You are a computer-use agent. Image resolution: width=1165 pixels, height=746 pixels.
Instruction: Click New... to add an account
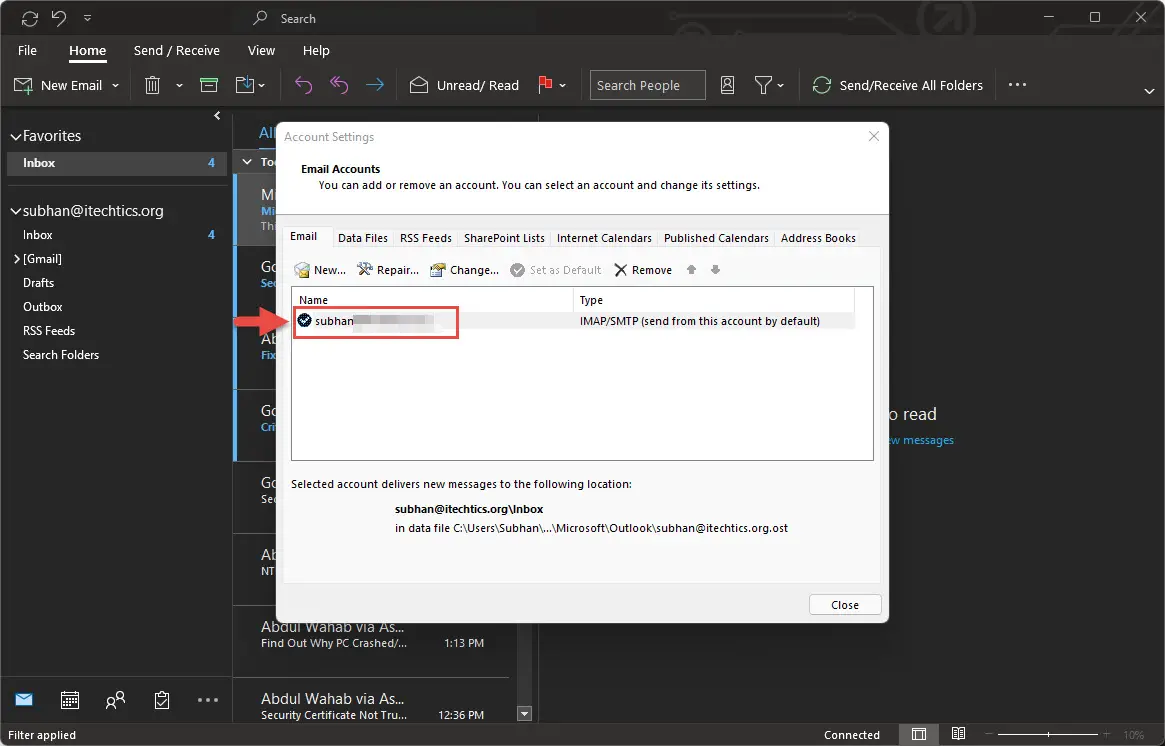point(320,270)
